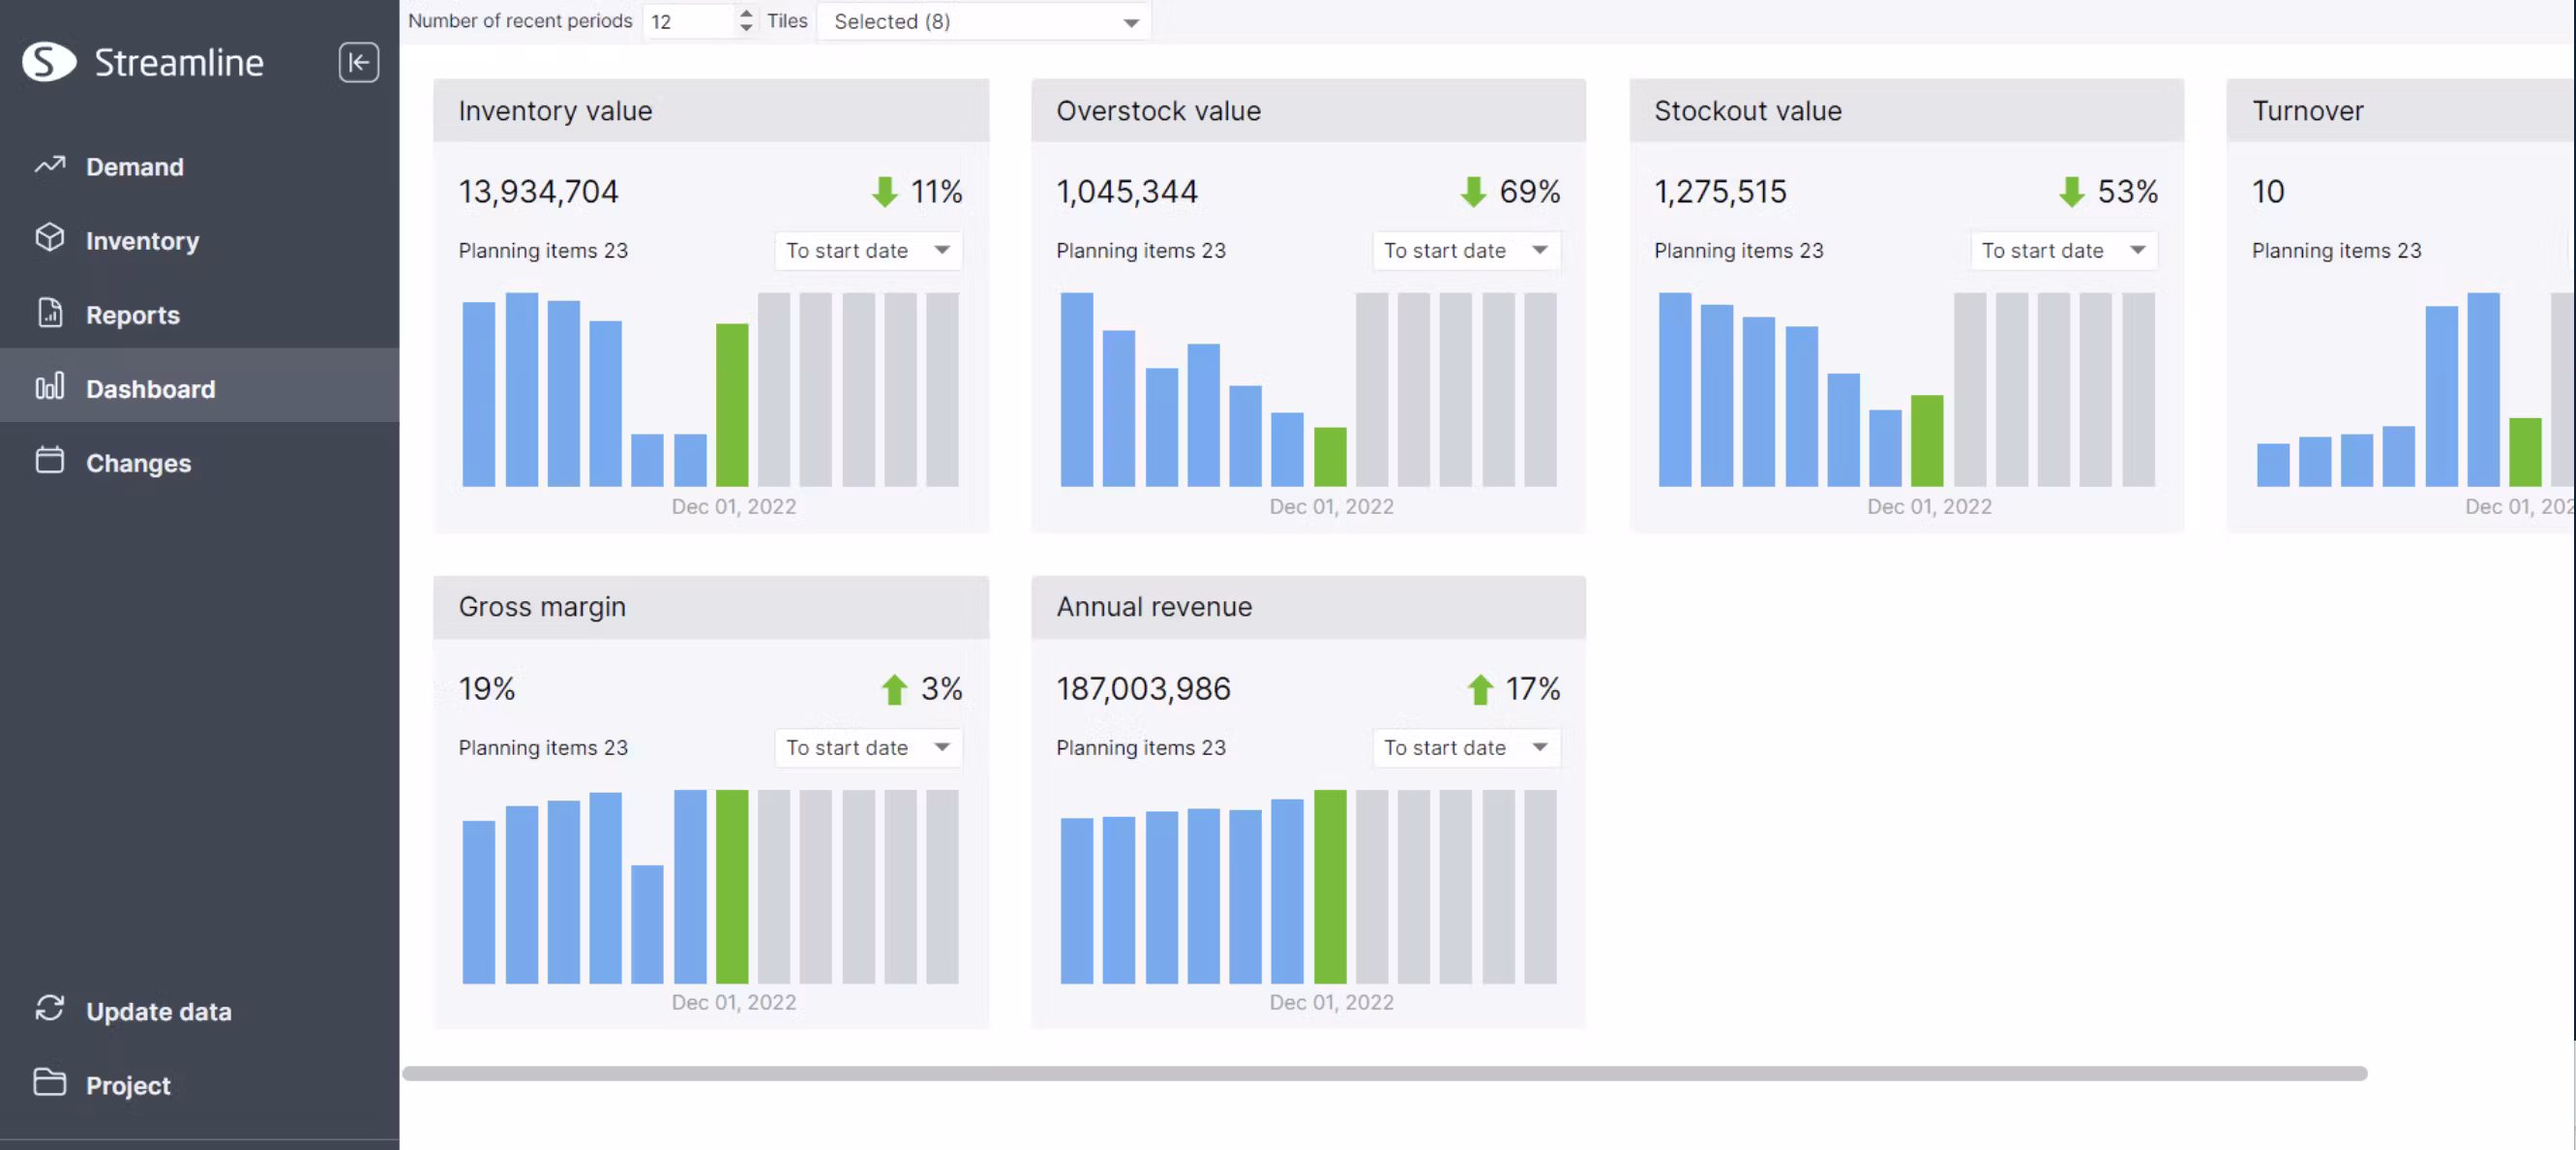Open the Tiles Selected (8) dropdown

[x=984, y=21]
